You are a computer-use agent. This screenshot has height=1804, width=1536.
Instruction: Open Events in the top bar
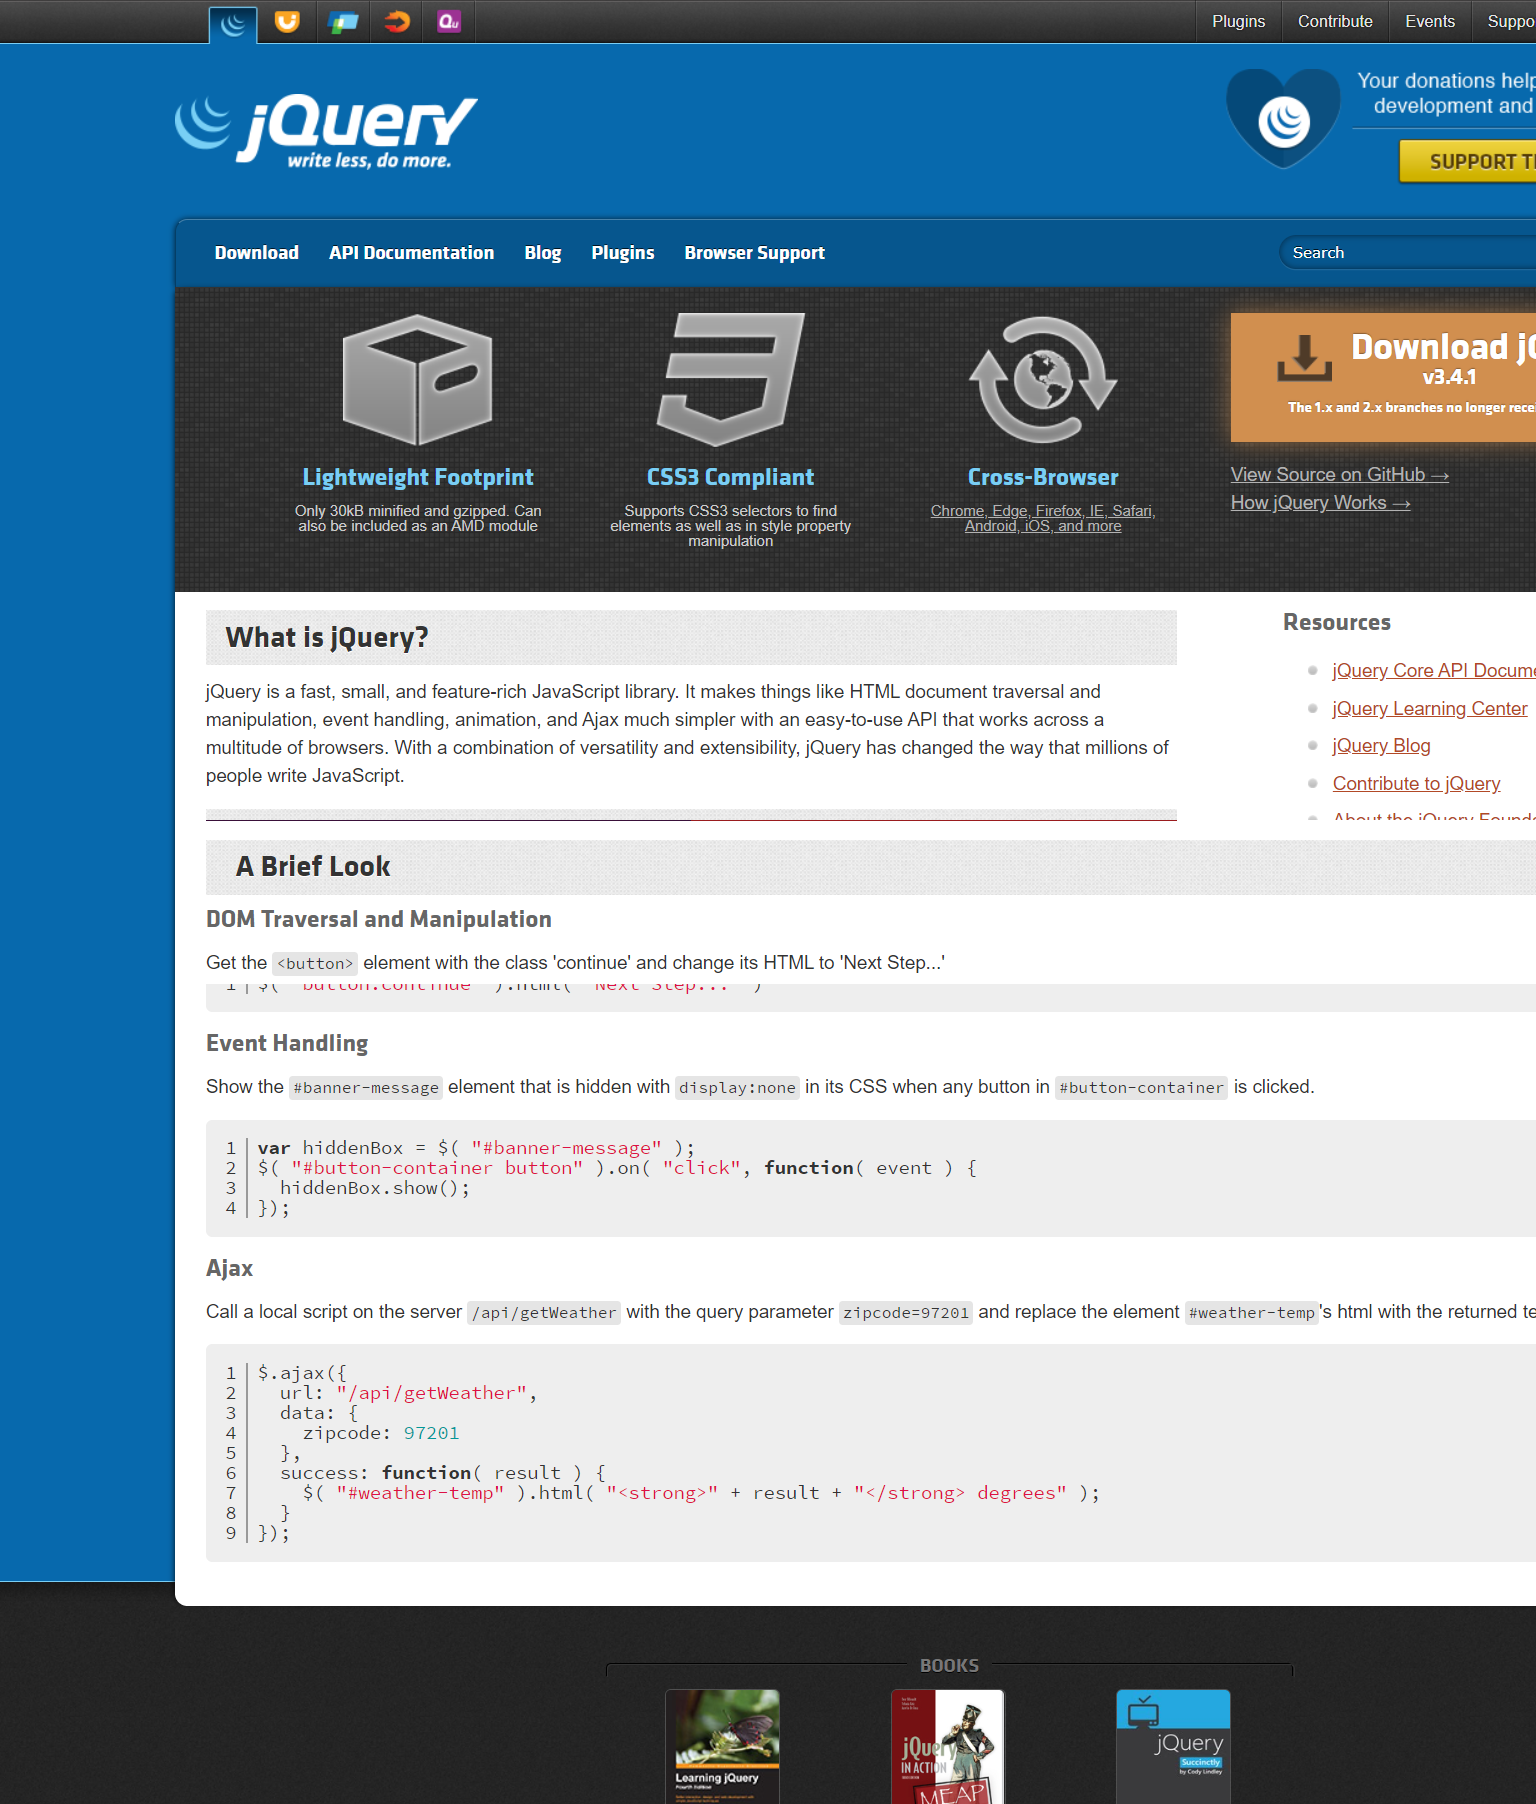pos(1430,21)
